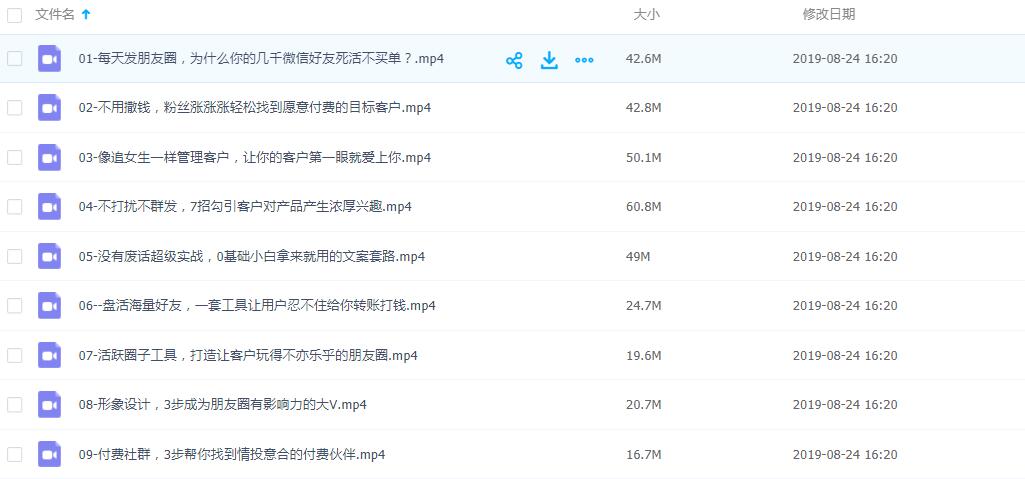Click the video icon of file 09

(x=49, y=454)
